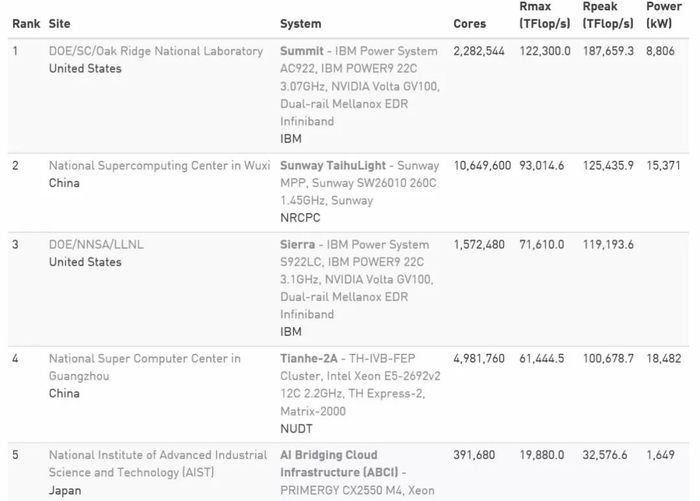Click Summit's cores value 2,282,544

pos(479,51)
